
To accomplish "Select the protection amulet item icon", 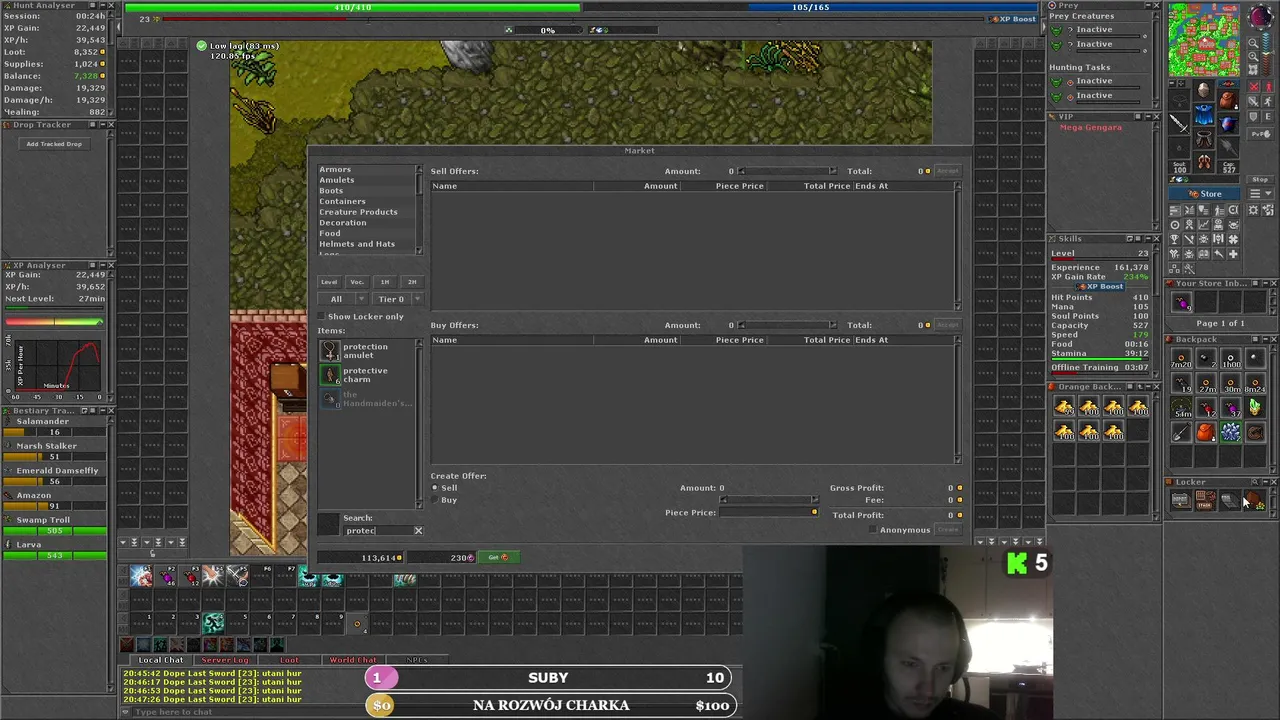I will [x=330, y=351].
